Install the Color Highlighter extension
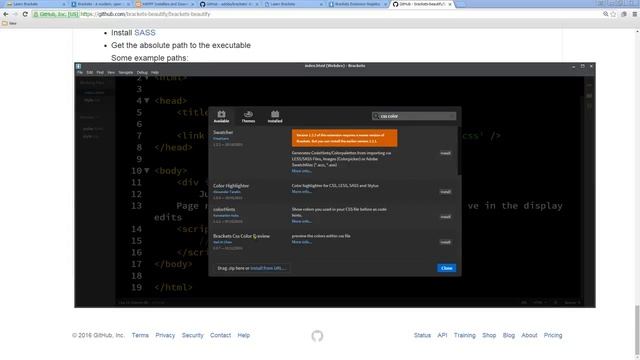 coord(445,192)
